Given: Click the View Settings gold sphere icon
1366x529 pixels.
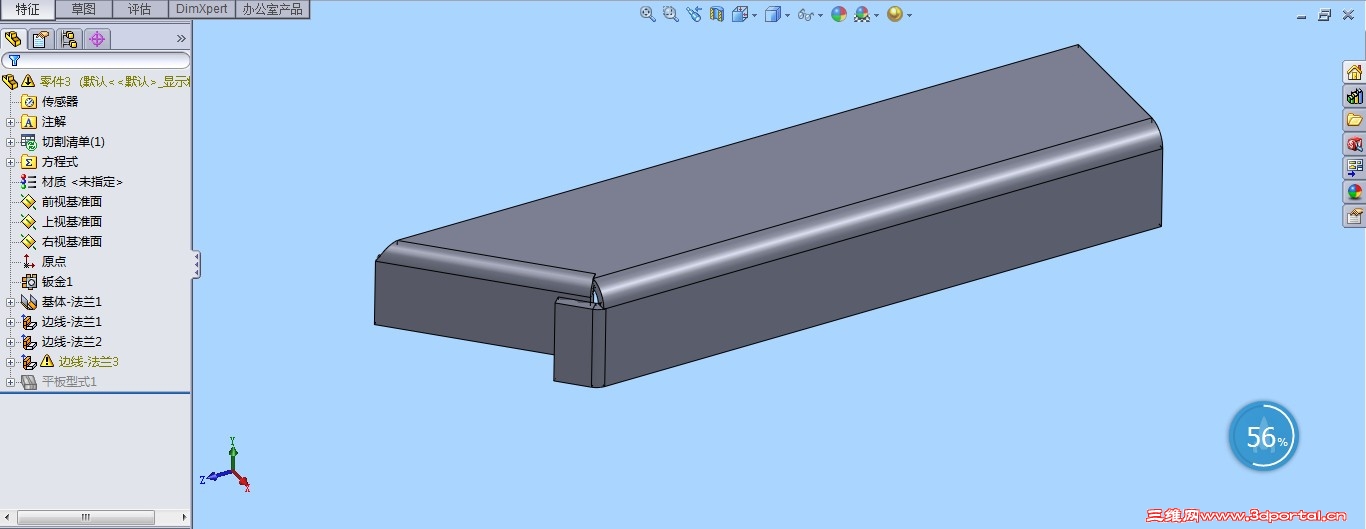Looking at the screenshot, I should click(895, 14).
